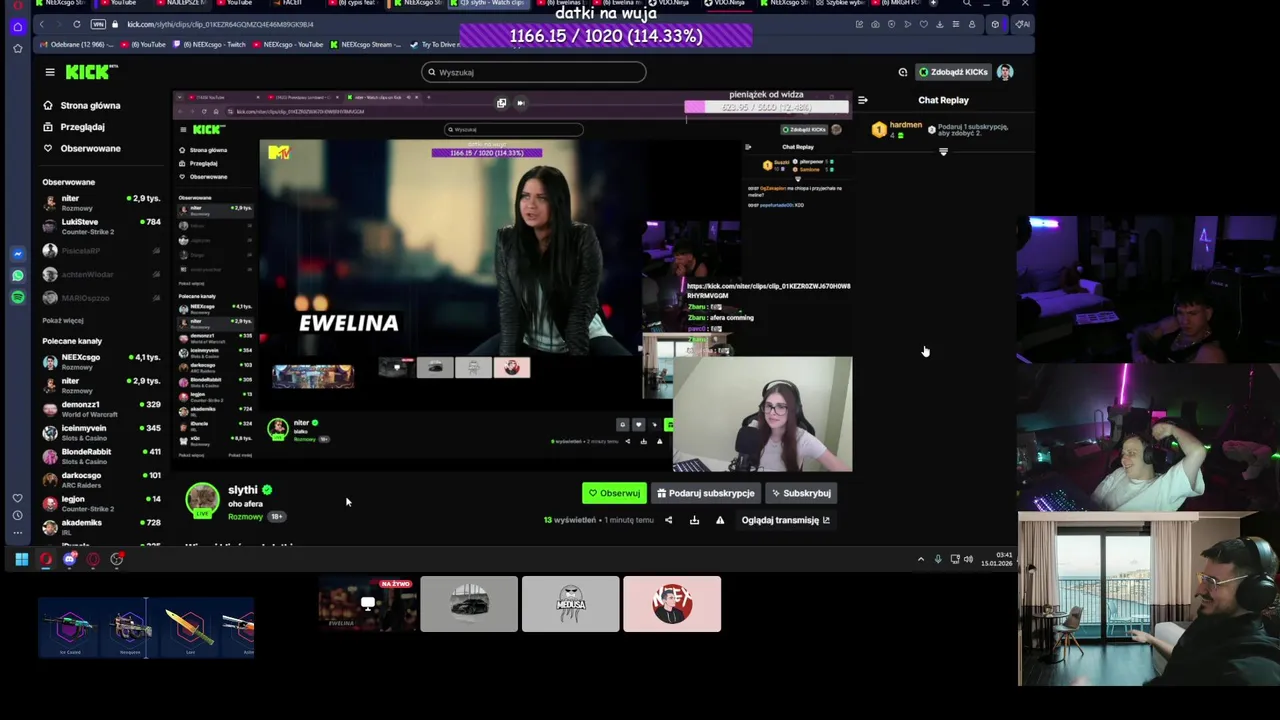This screenshot has width=1280, height=720.
Task: Open iceinmyvein Slots & Casino channel
Action: [x=100, y=432]
